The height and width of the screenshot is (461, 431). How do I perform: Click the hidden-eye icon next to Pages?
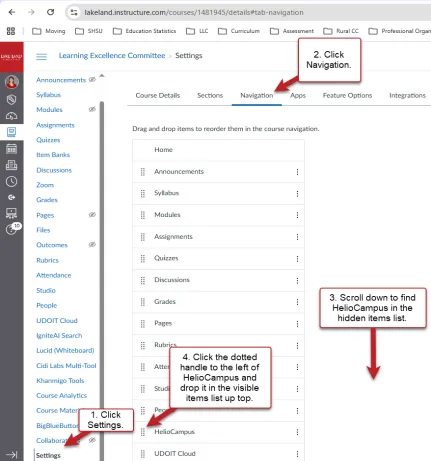pyautogui.click(x=92, y=215)
